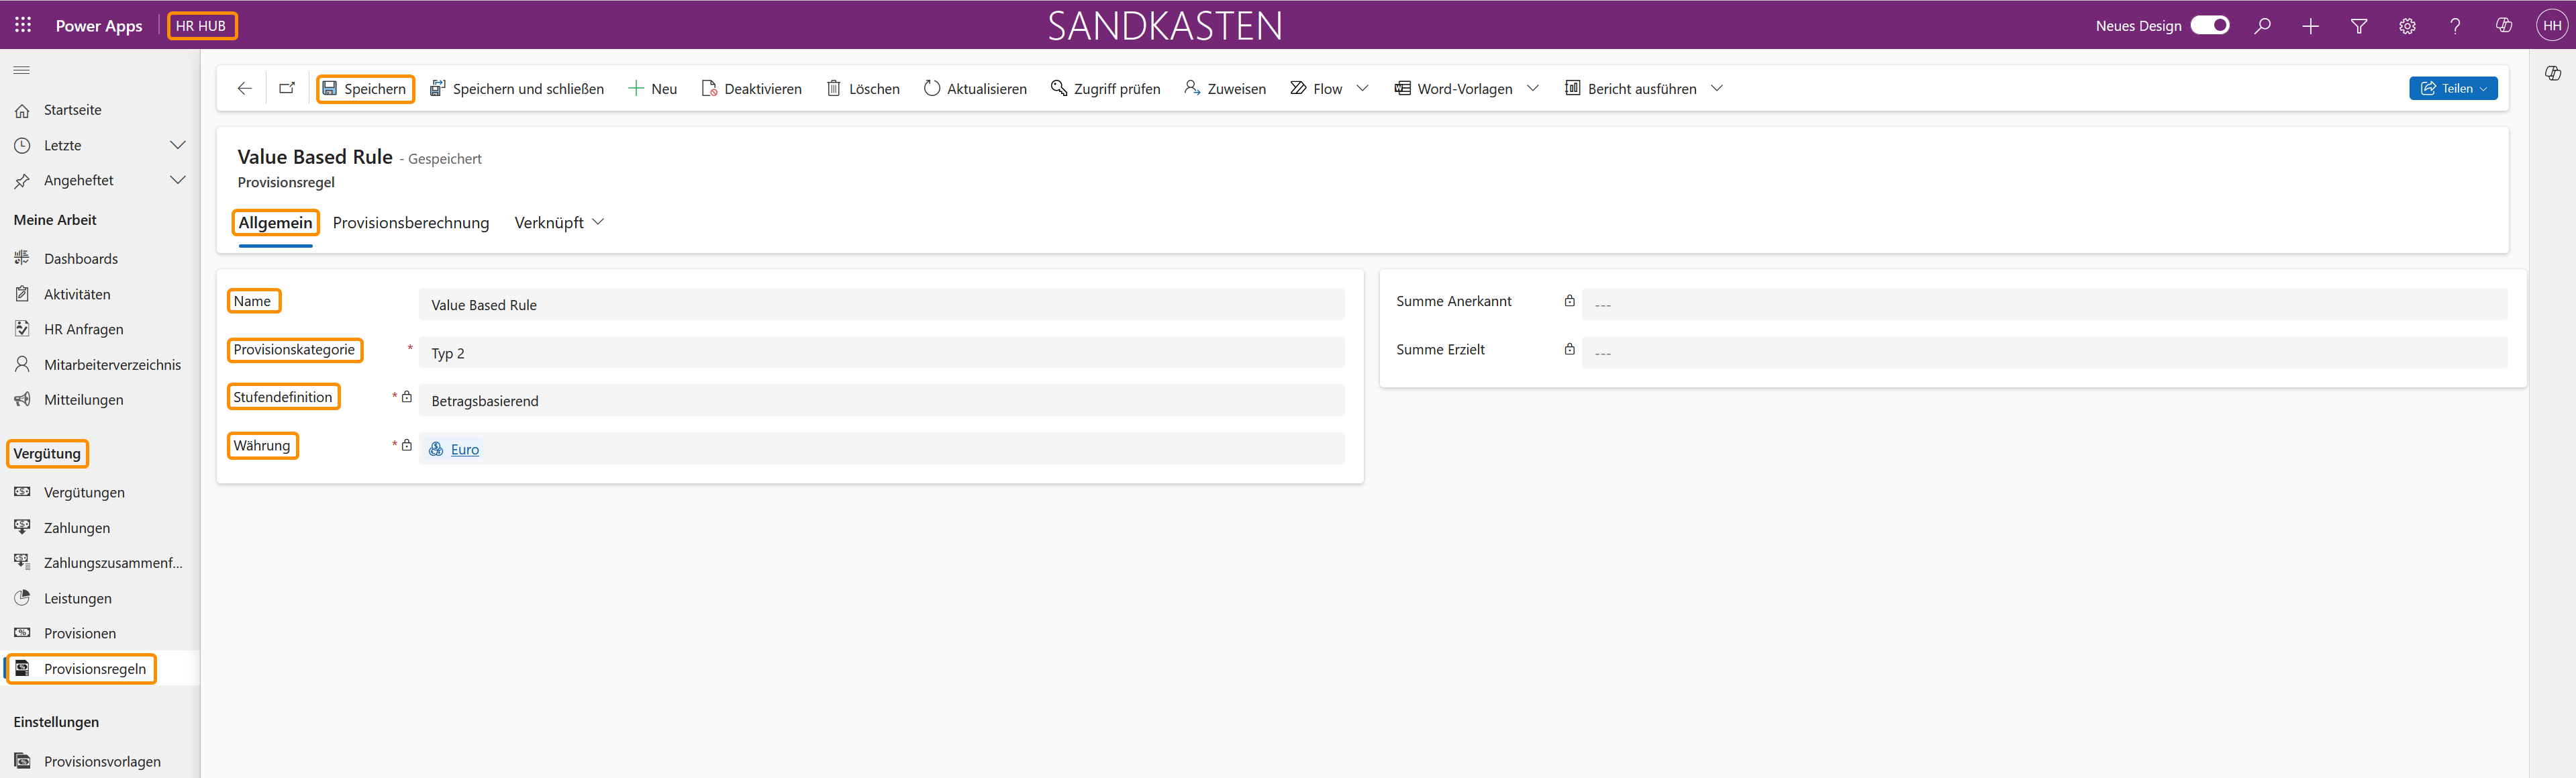
Task: Click the search magnifier icon in header
Action: click(2262, 26)
